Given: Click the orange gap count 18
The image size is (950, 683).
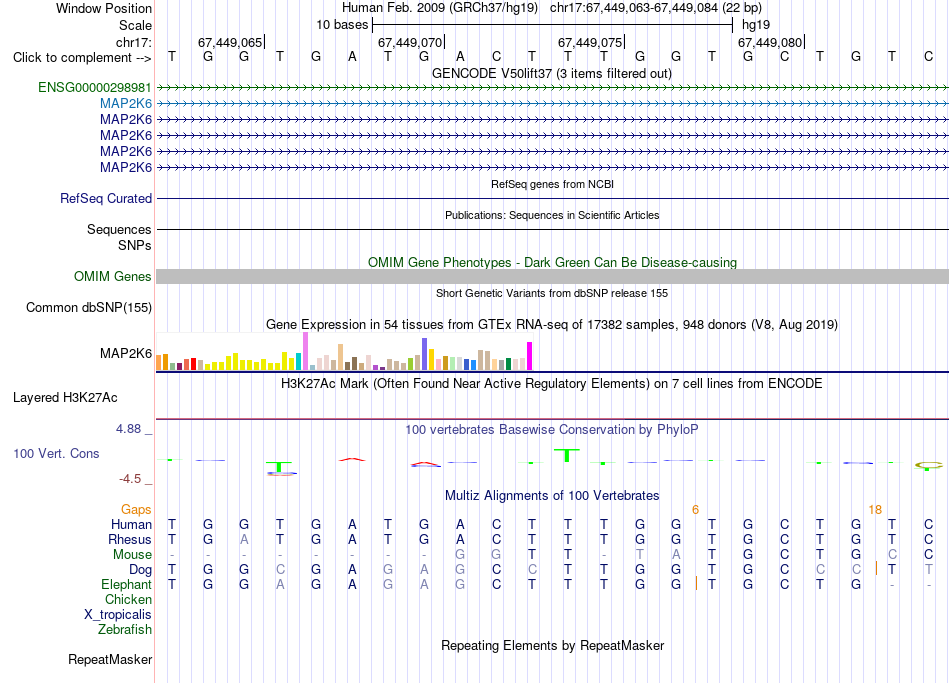Looking at the screenshot, I should 875,510.
